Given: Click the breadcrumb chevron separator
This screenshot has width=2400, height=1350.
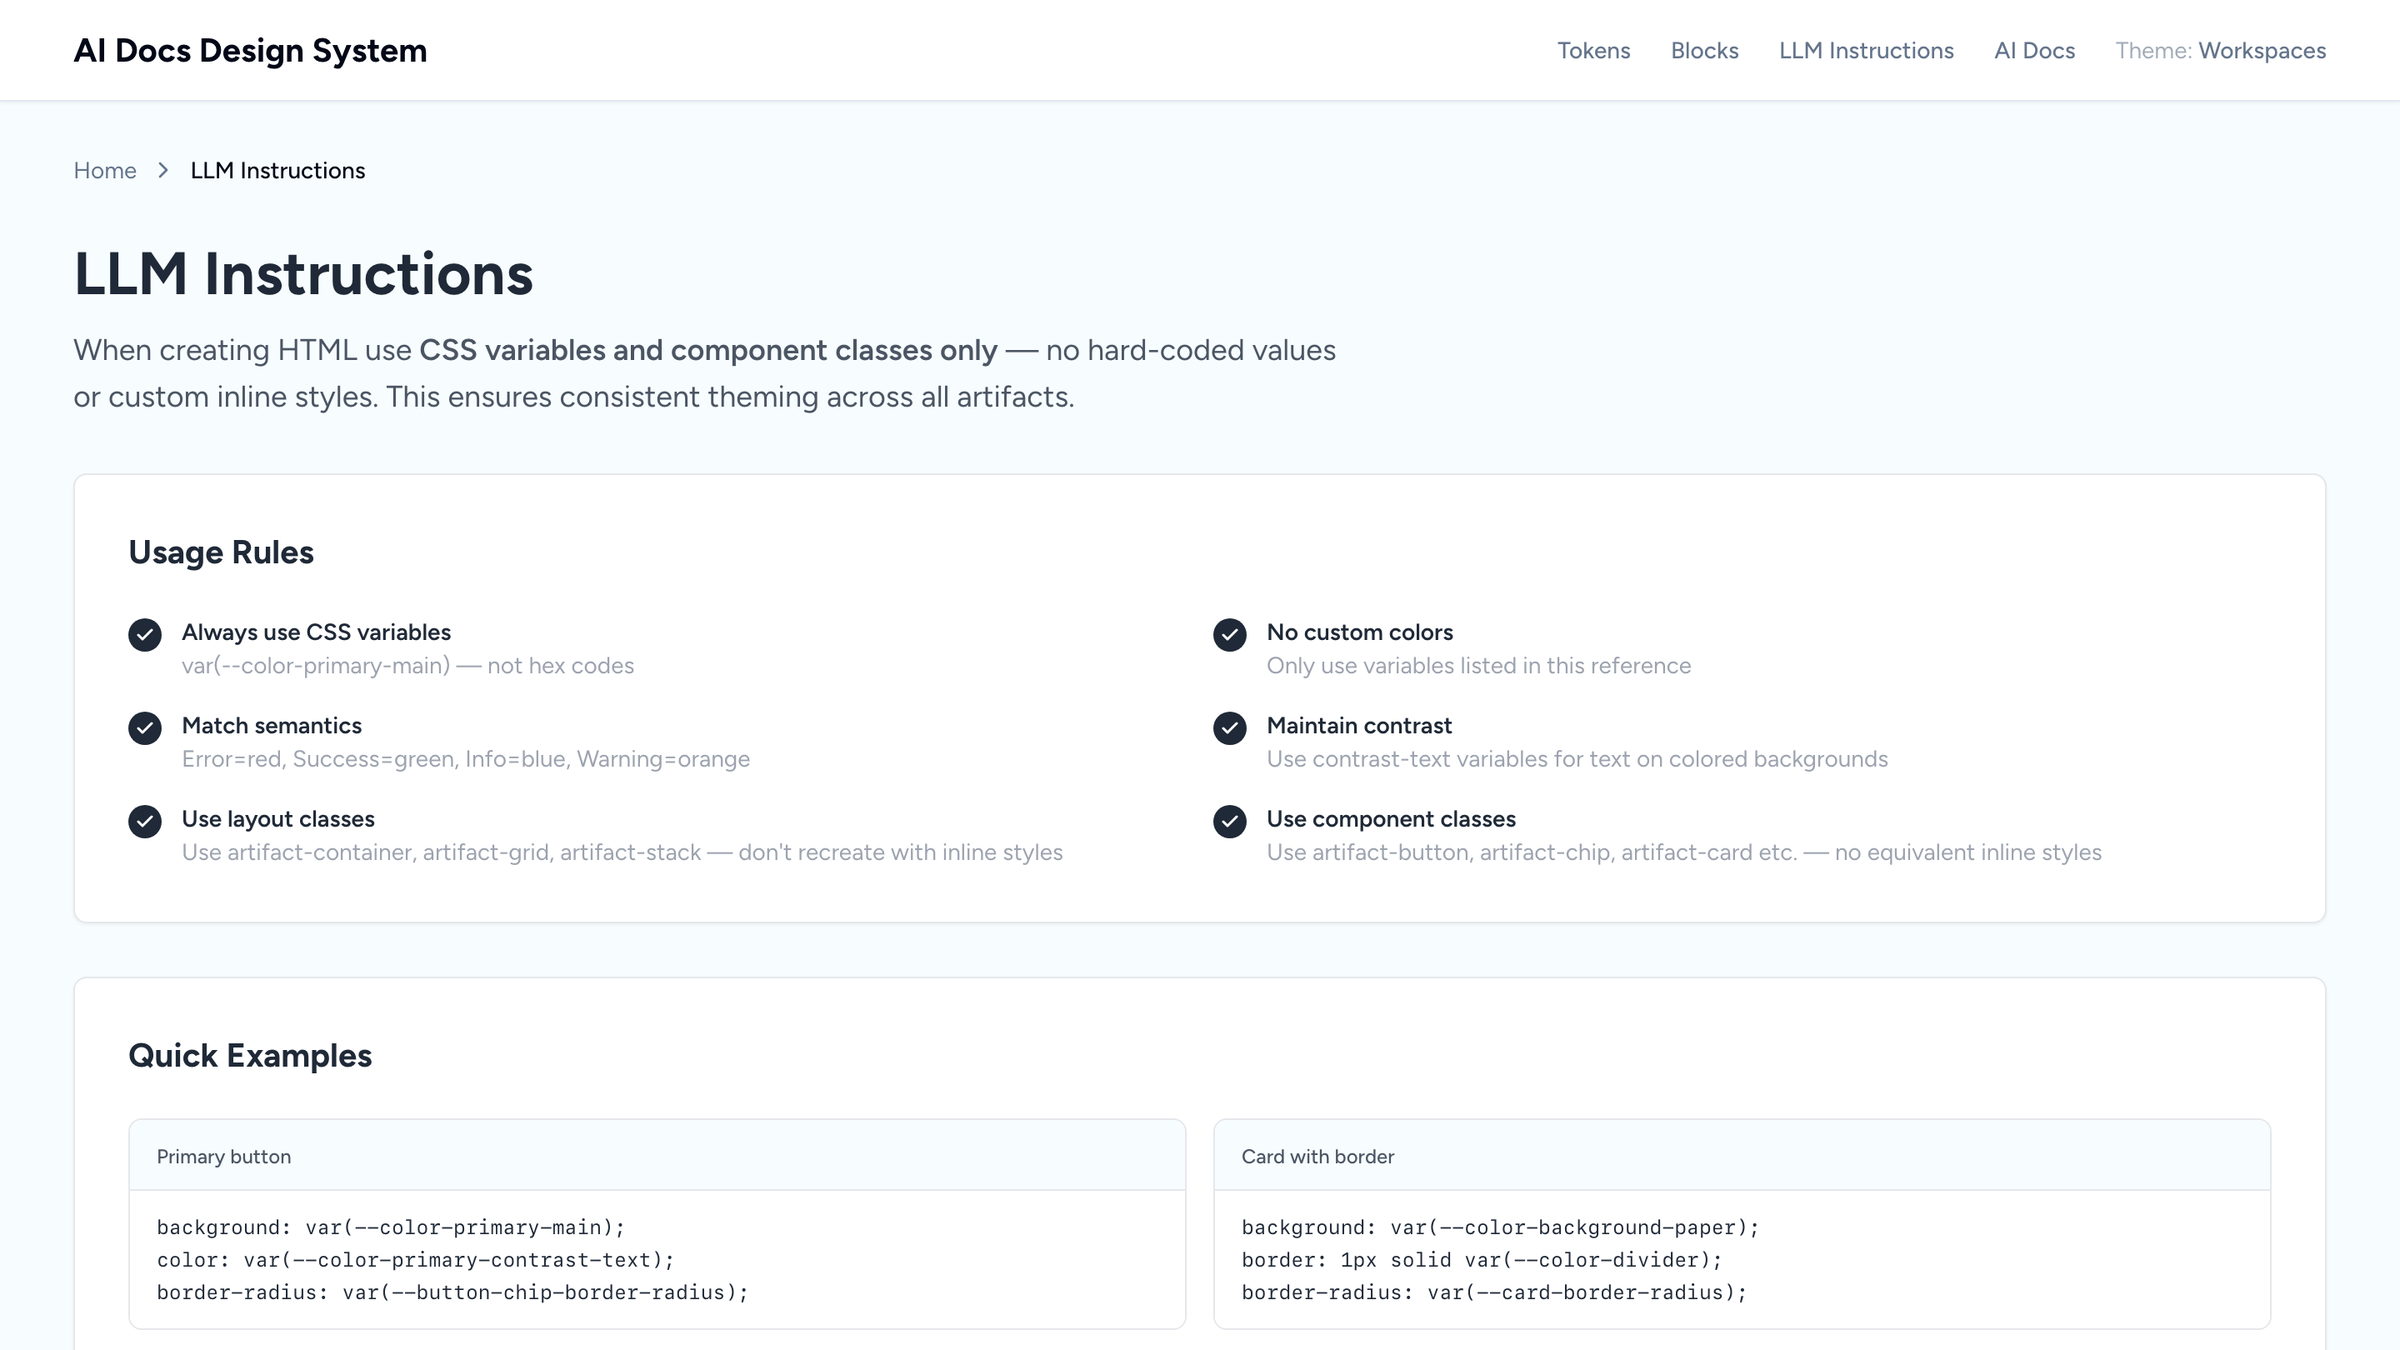Looking at the screenshot, I should [x=163, y=170].
